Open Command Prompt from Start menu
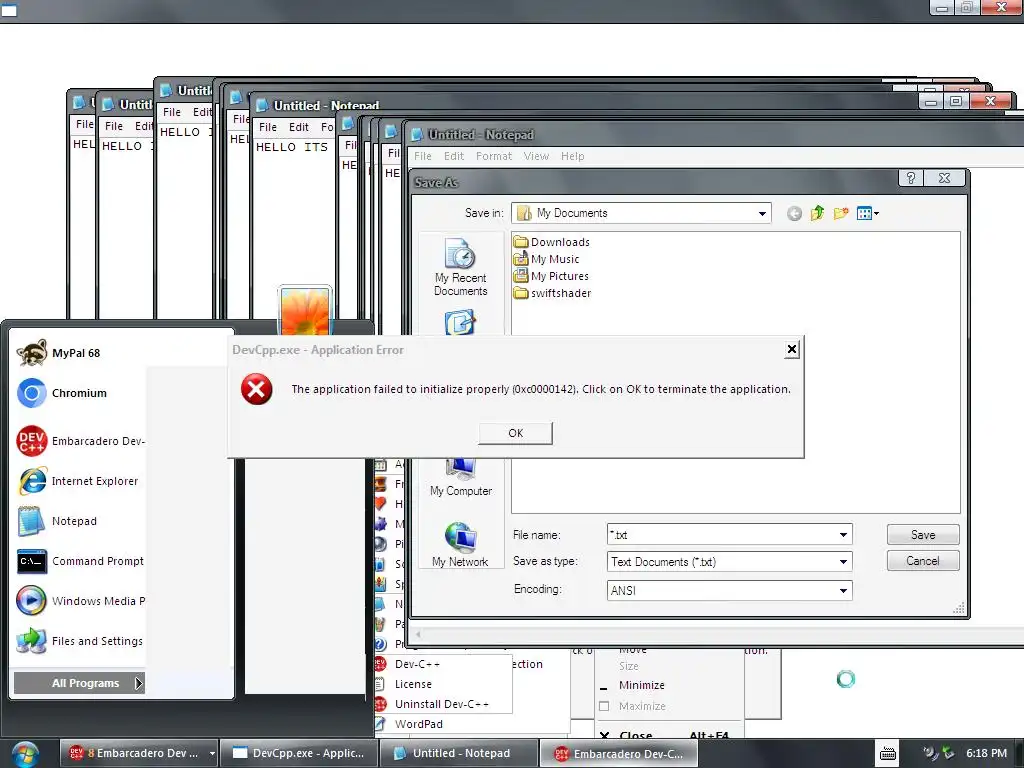 point(78,561)
